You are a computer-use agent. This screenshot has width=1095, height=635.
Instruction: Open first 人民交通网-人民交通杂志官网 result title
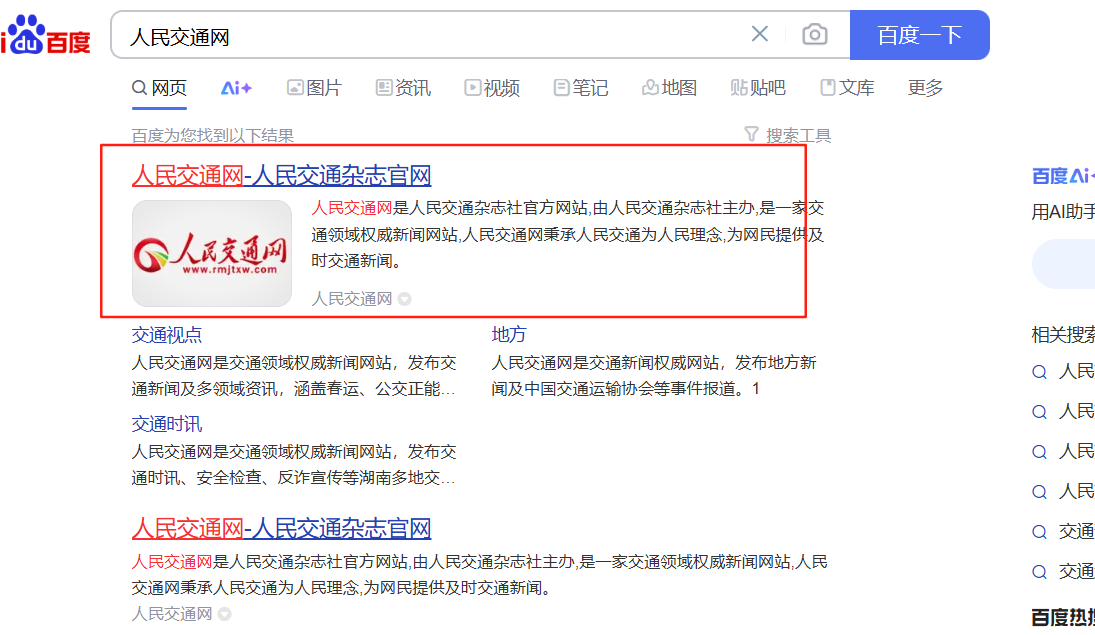coord(281,175)
